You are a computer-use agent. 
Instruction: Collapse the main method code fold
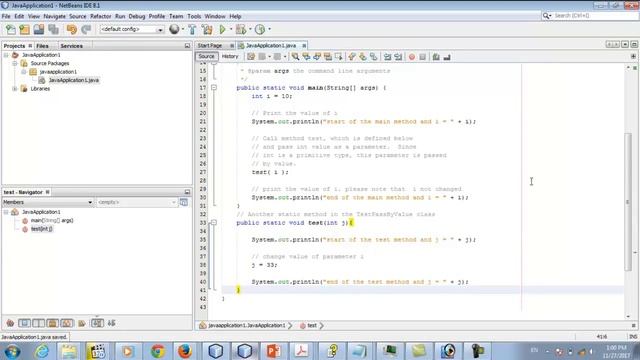coord(214,88)
